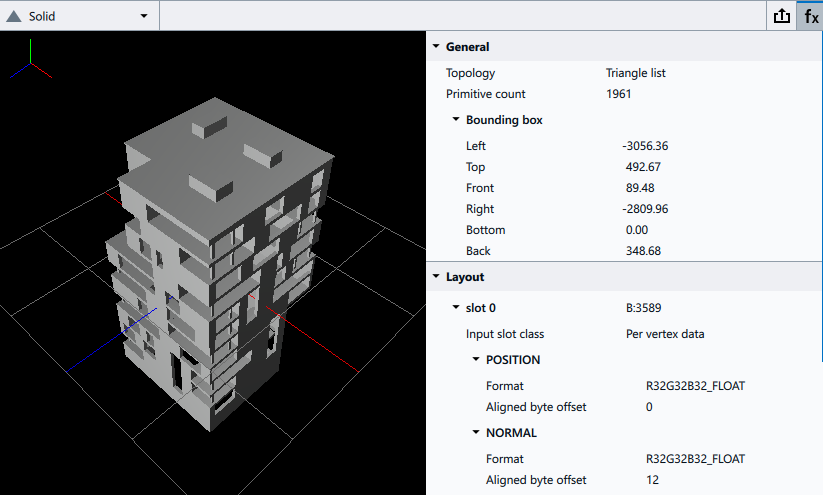Click NORMAL aligned byte offset value 12

(x=652, y=480)
